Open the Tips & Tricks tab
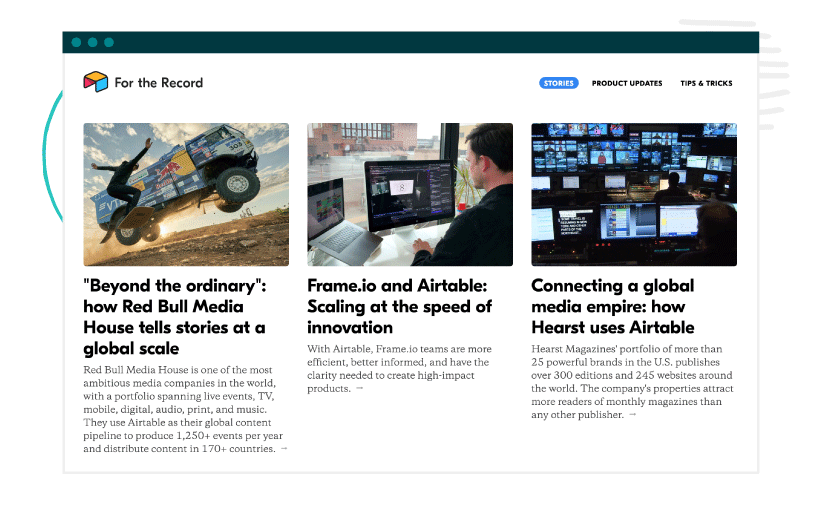Screen dimensions: 820x509 click(x=706, y=83)
